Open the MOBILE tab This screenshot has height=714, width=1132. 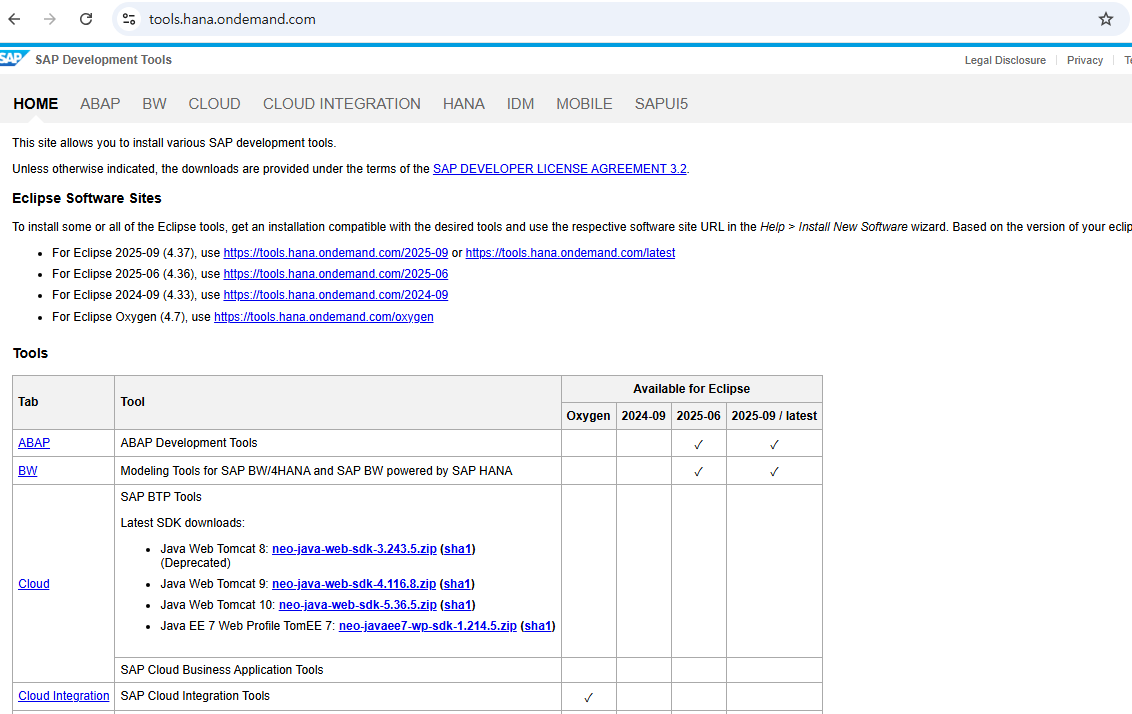(584, 104)
